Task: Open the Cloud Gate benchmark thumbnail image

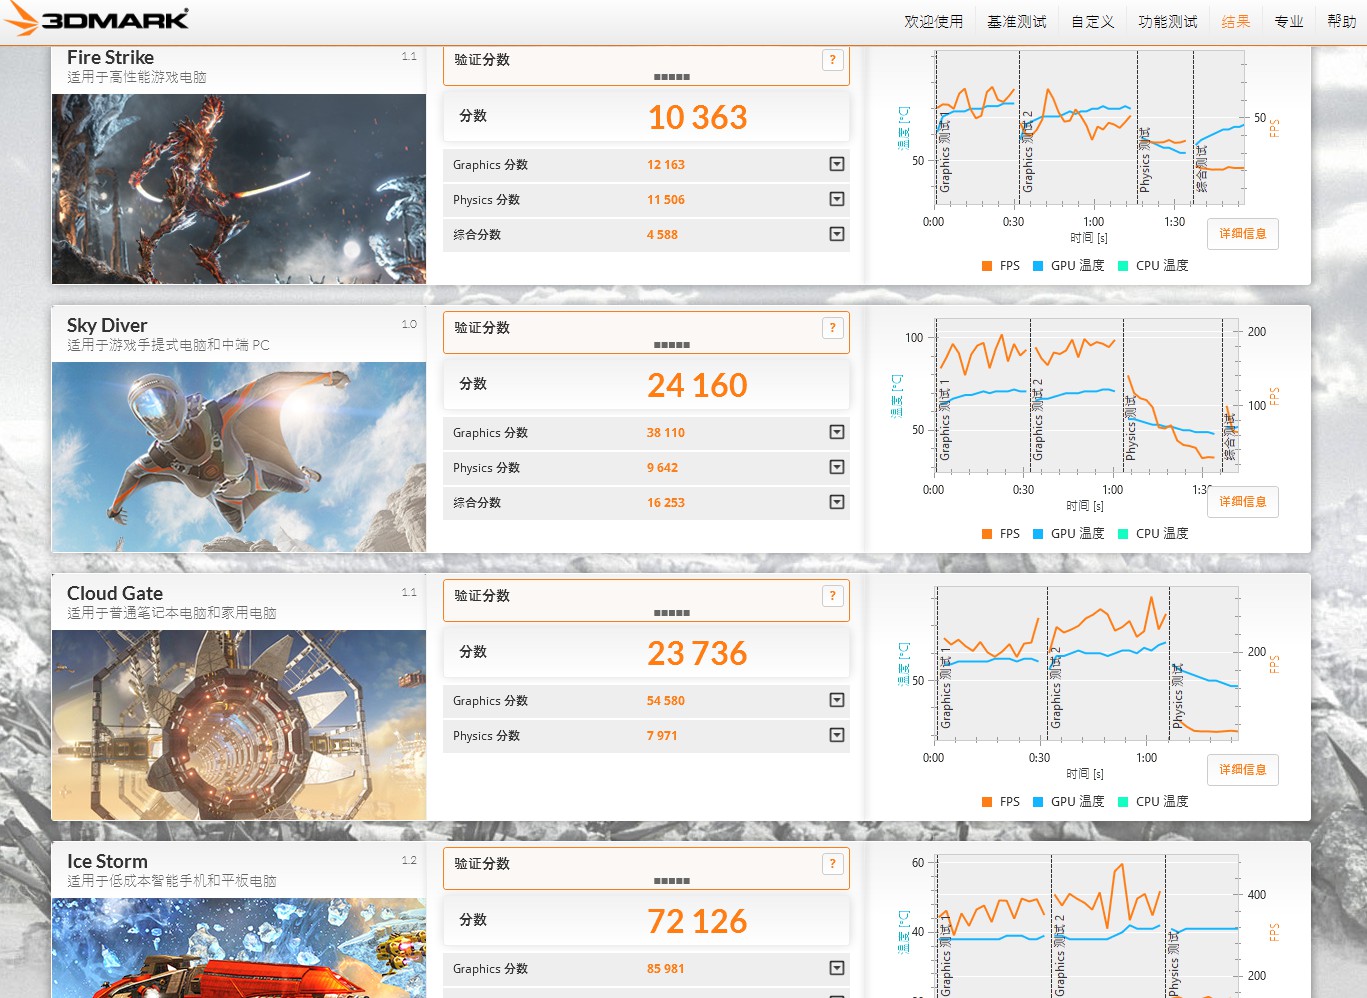Action: coord(239,725)
